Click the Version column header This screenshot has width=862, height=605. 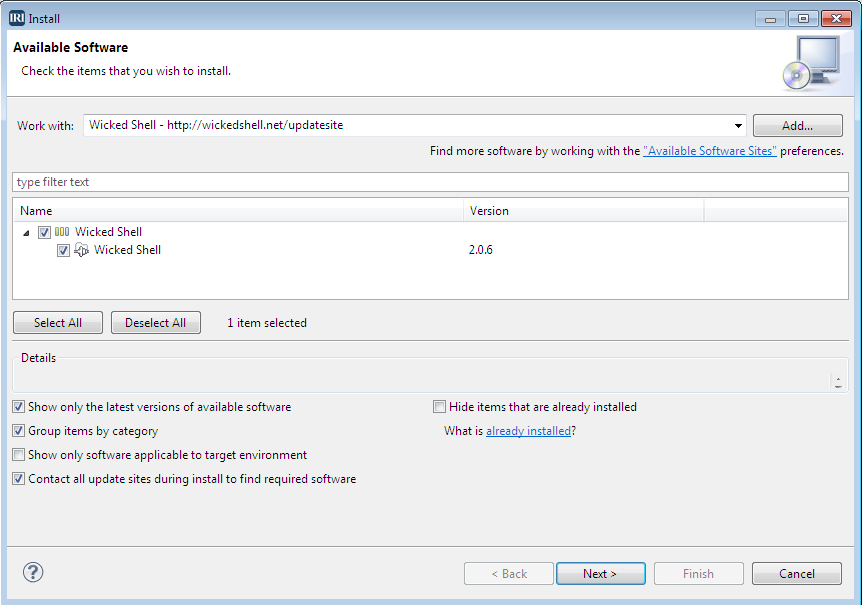coord(584,211)
